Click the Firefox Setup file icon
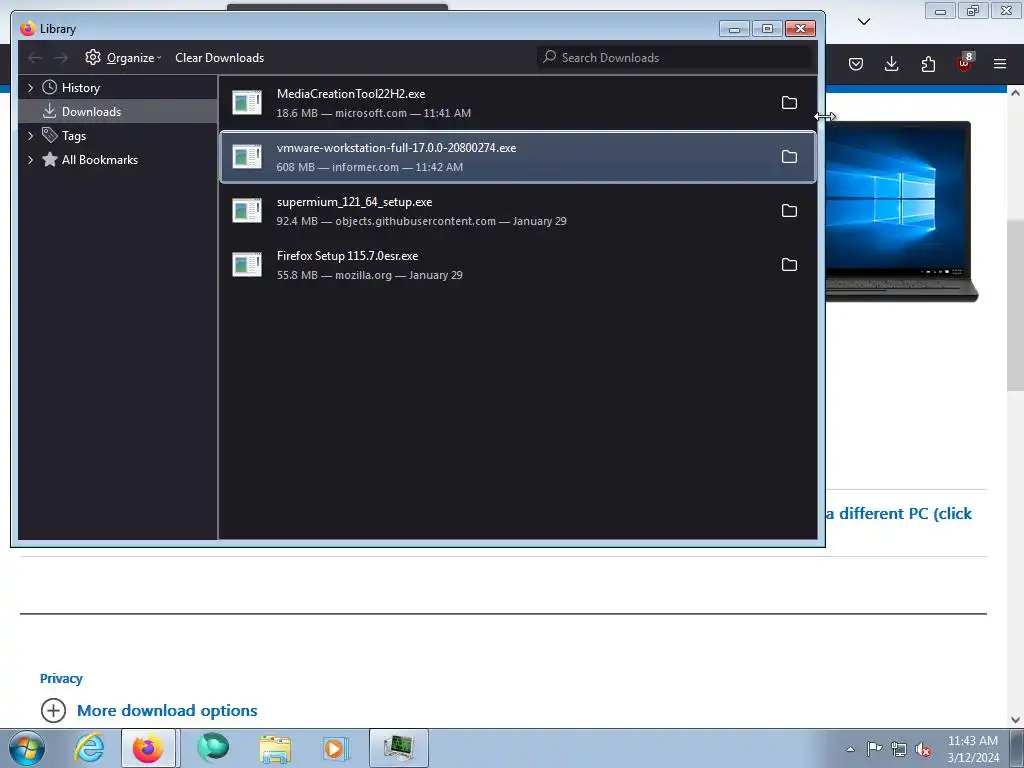 [x=247, y=264]
